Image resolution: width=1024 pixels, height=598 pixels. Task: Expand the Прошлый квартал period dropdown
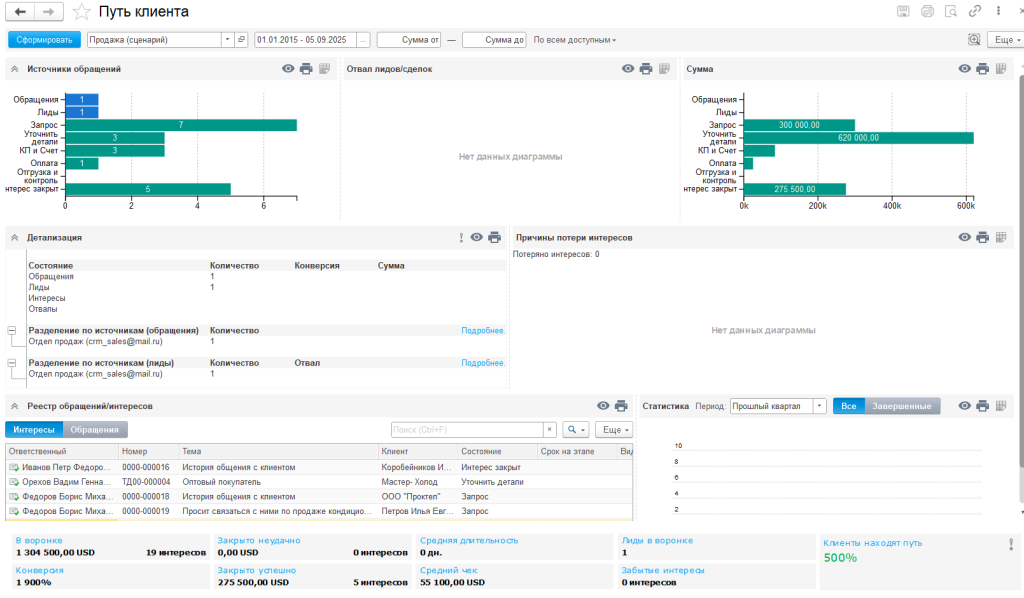(819, 406)
